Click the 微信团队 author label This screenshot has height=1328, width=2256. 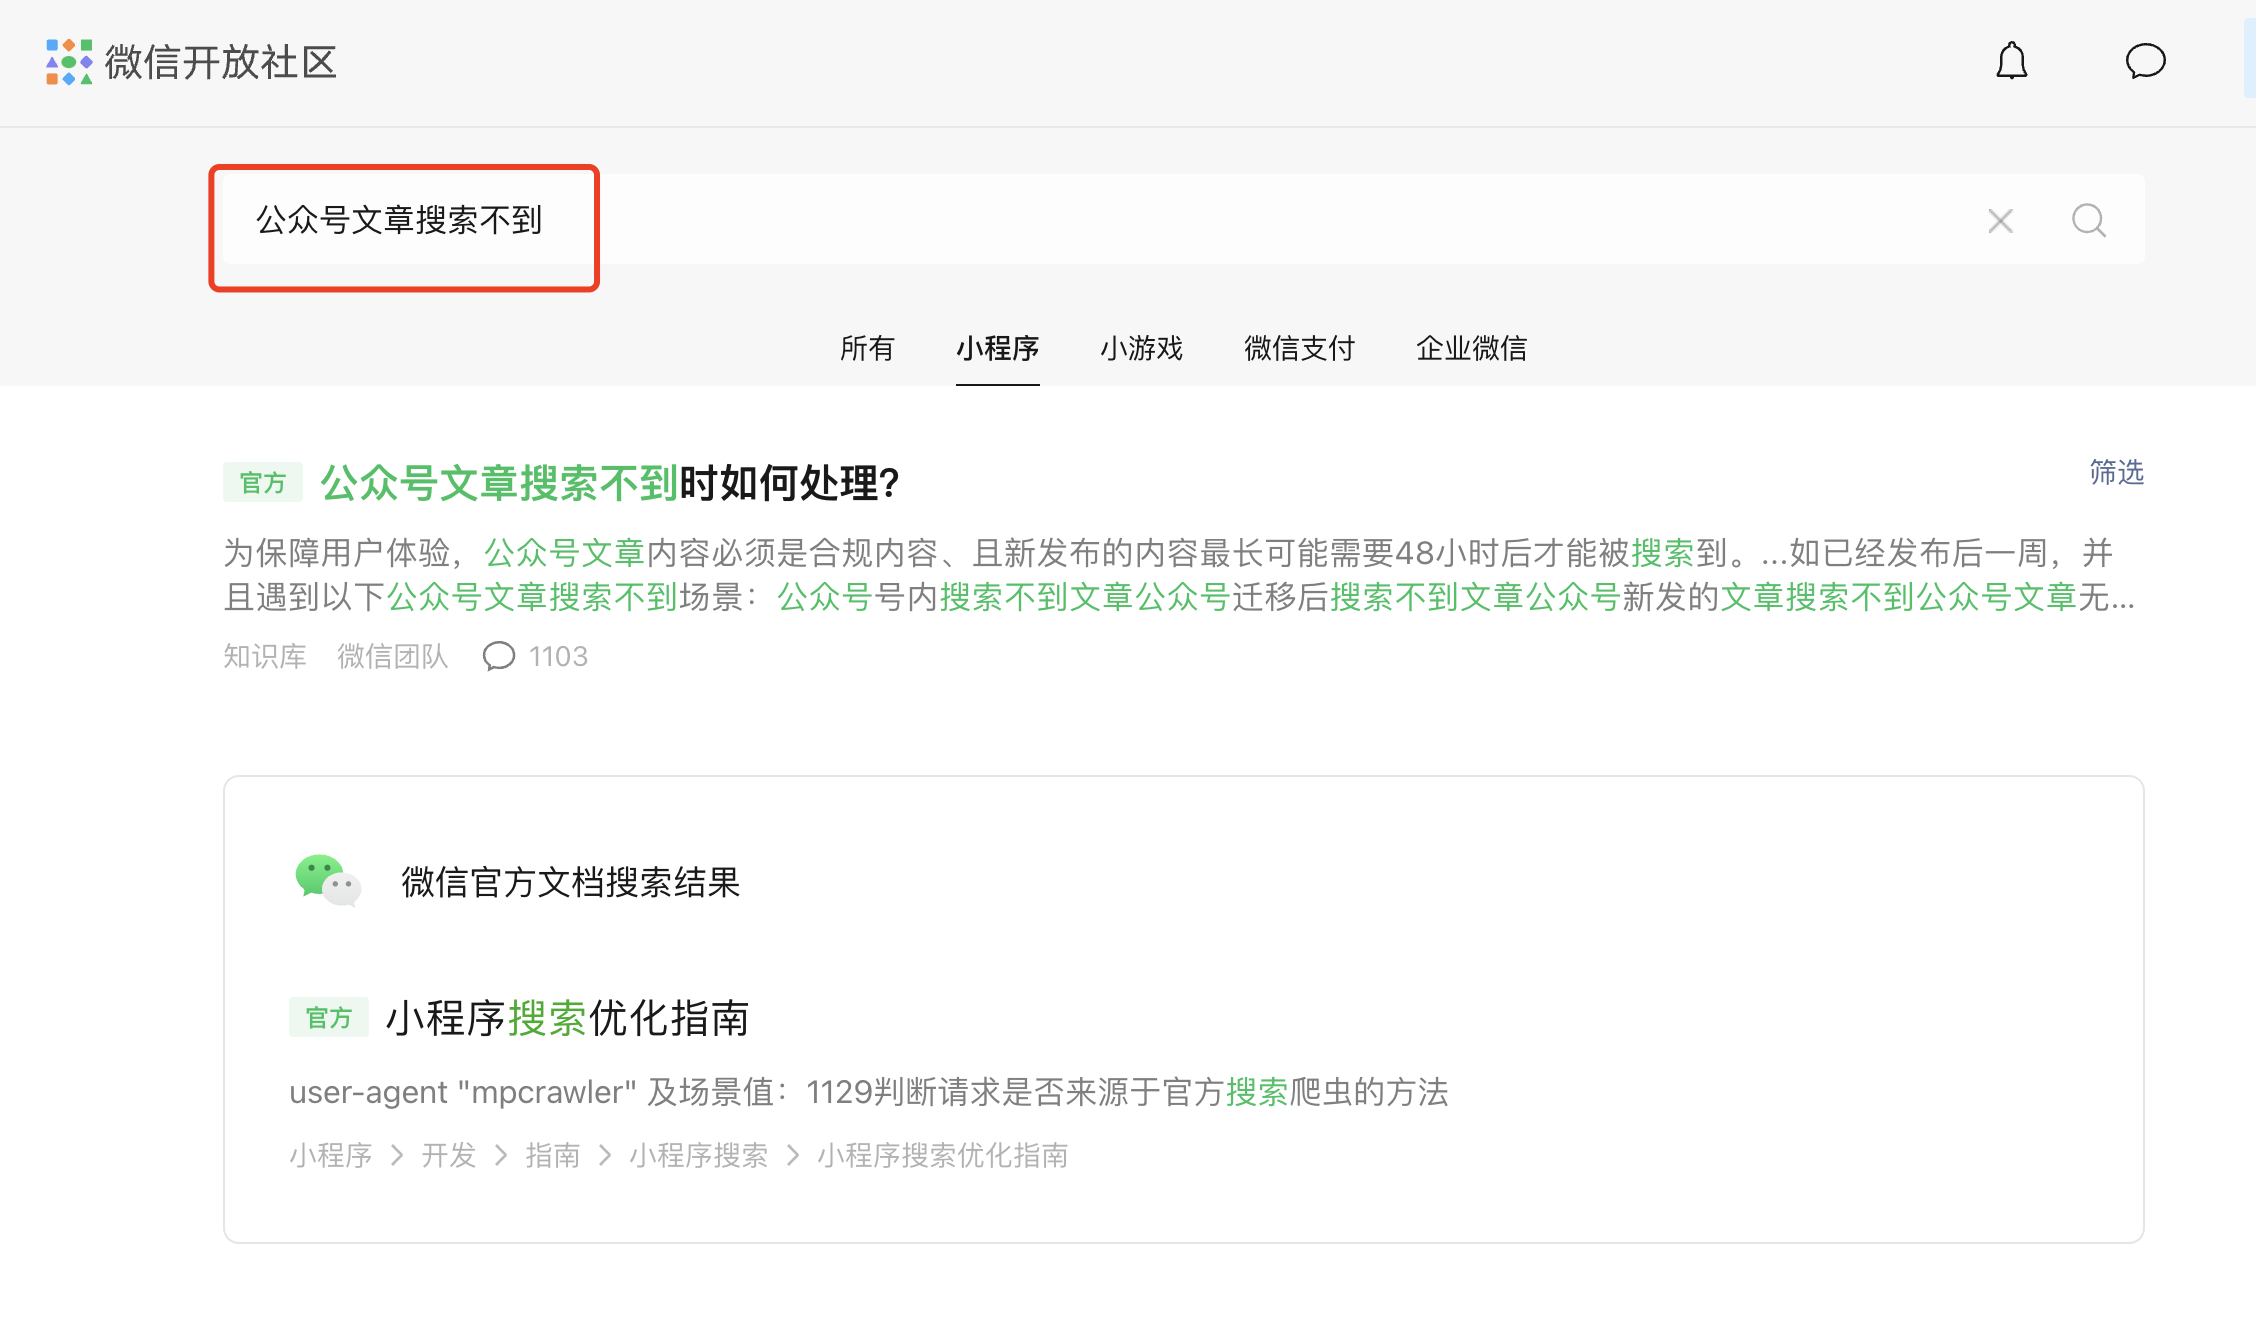coord(392,657)
